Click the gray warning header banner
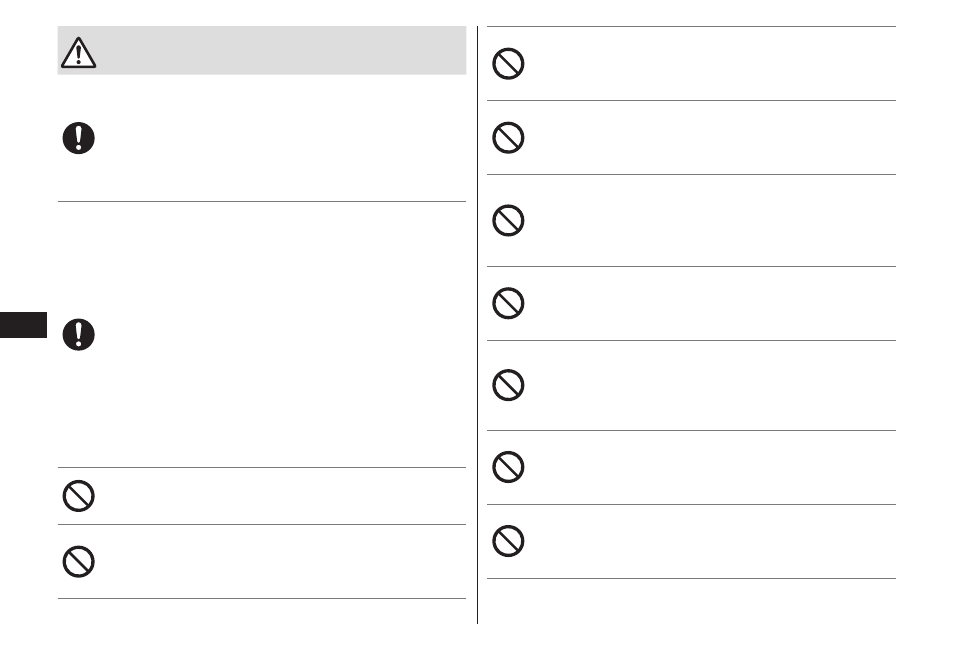This screenshot has height=671, width=954. pyautogui.click(x=262, y=50)
